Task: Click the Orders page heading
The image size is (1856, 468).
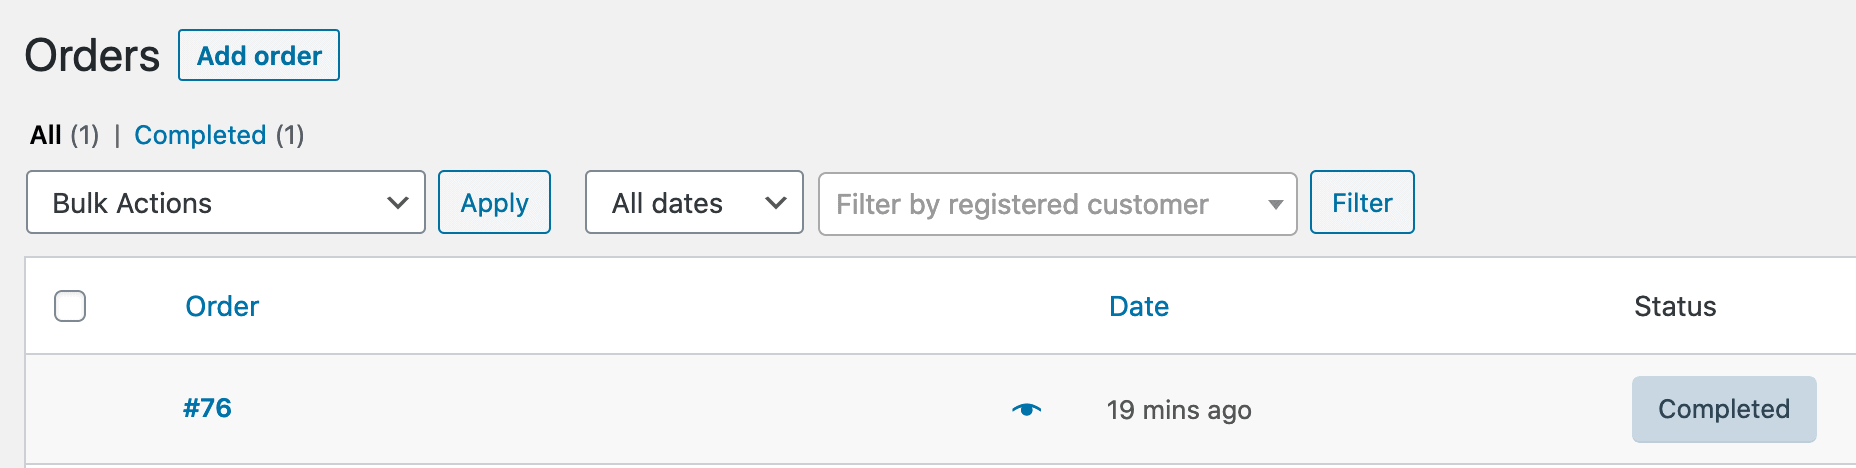Action: click(x=92, y=55)
